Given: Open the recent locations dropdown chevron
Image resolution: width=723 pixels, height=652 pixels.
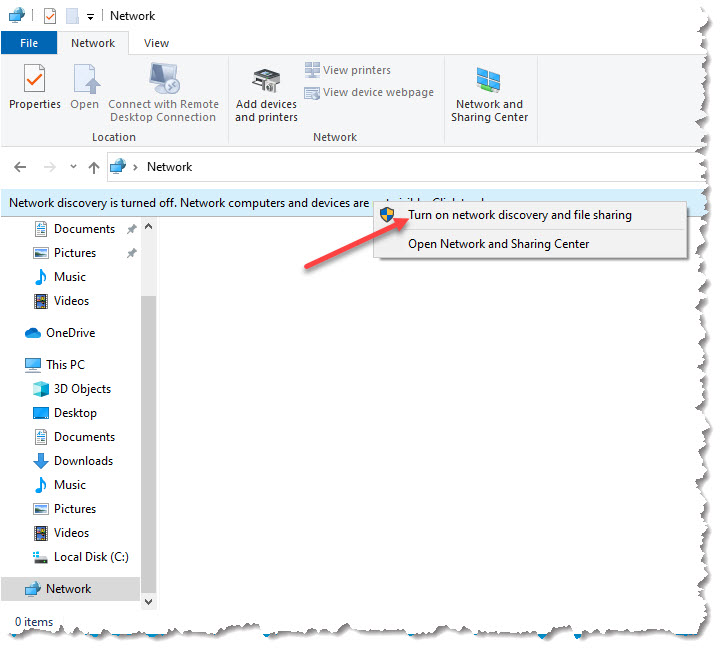Looking at the screenshot, I should click(72, 167).
